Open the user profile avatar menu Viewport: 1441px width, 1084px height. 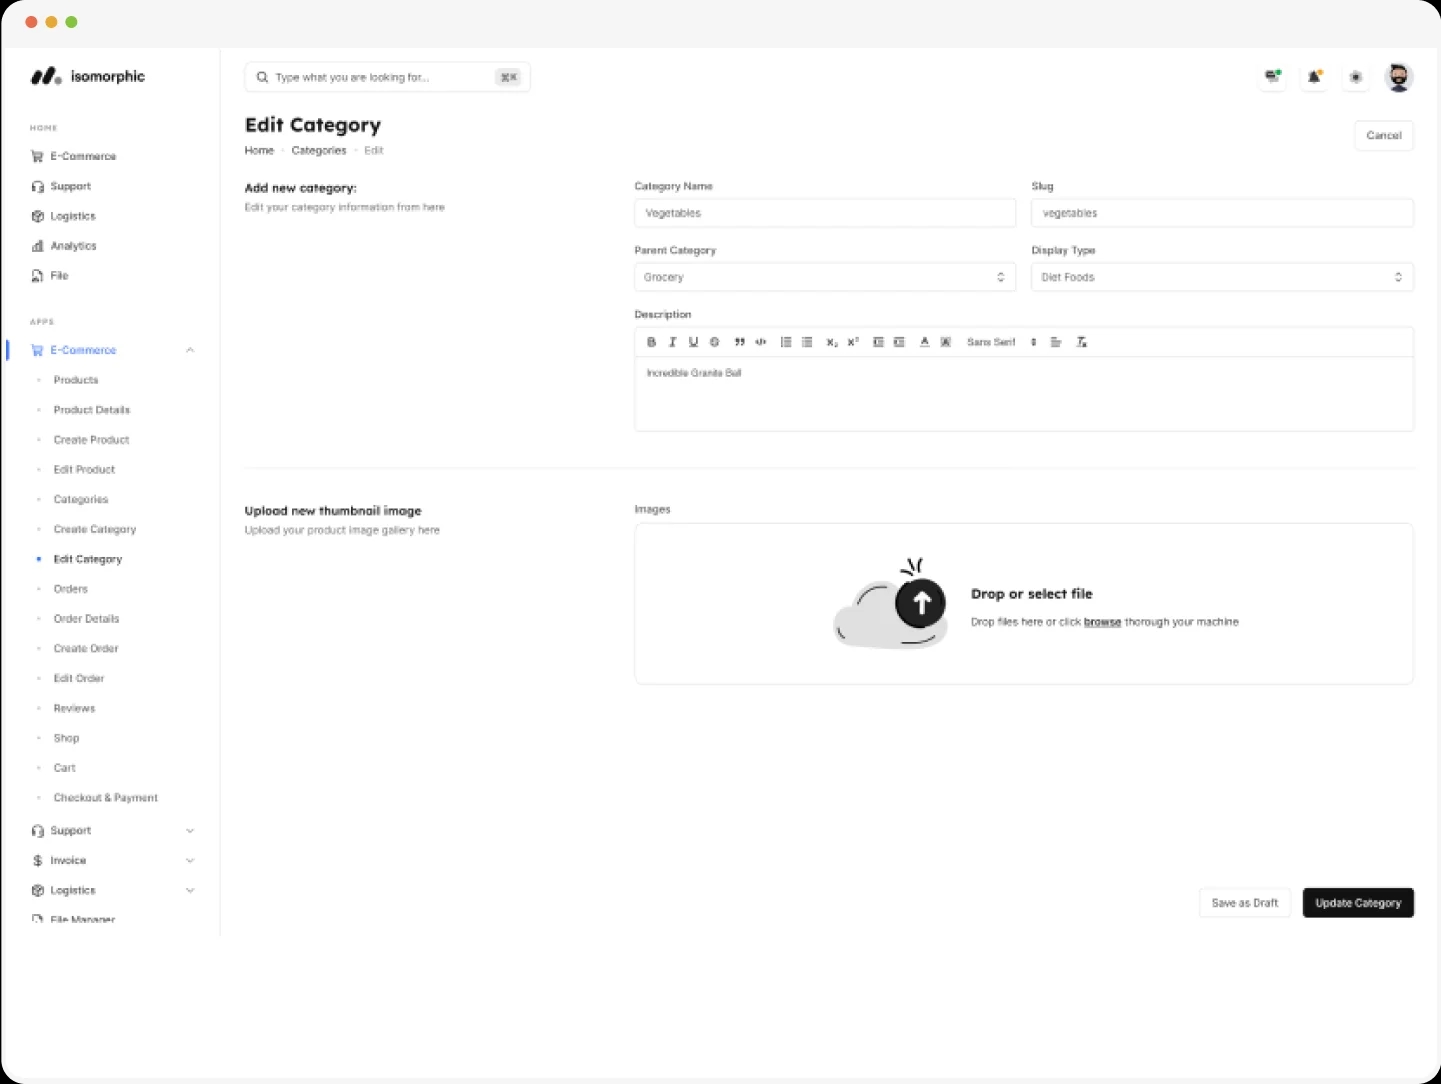coord(1399,77)
